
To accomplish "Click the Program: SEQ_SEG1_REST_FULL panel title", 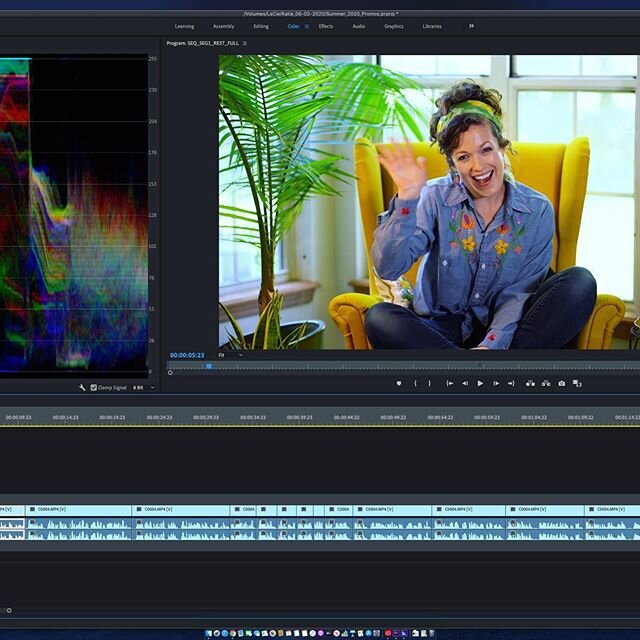I will pos(202,43).
